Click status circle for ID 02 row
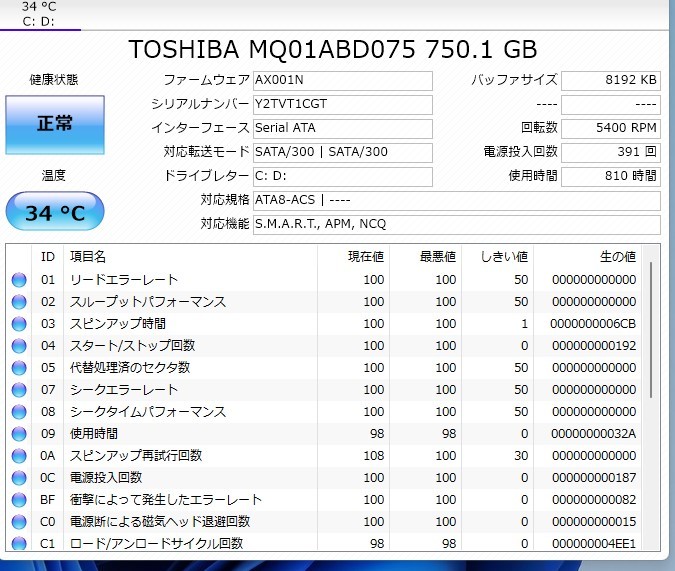 tap(19, 302)
